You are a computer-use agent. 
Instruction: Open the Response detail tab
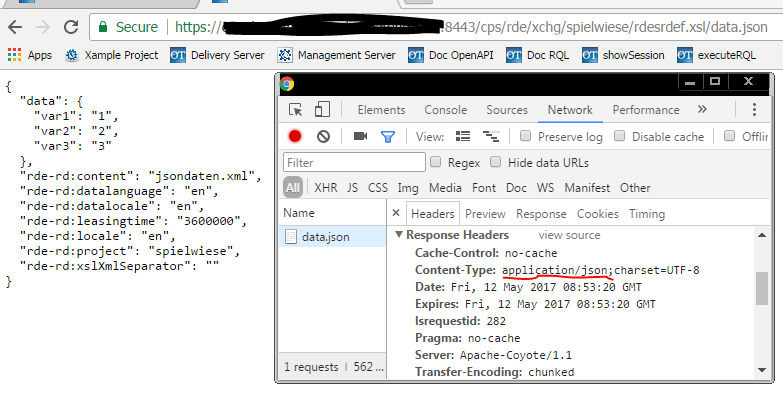coord(541,214)
